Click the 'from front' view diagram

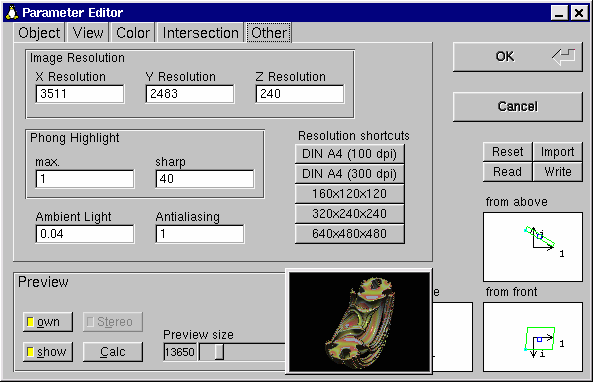tap(532, 337)
